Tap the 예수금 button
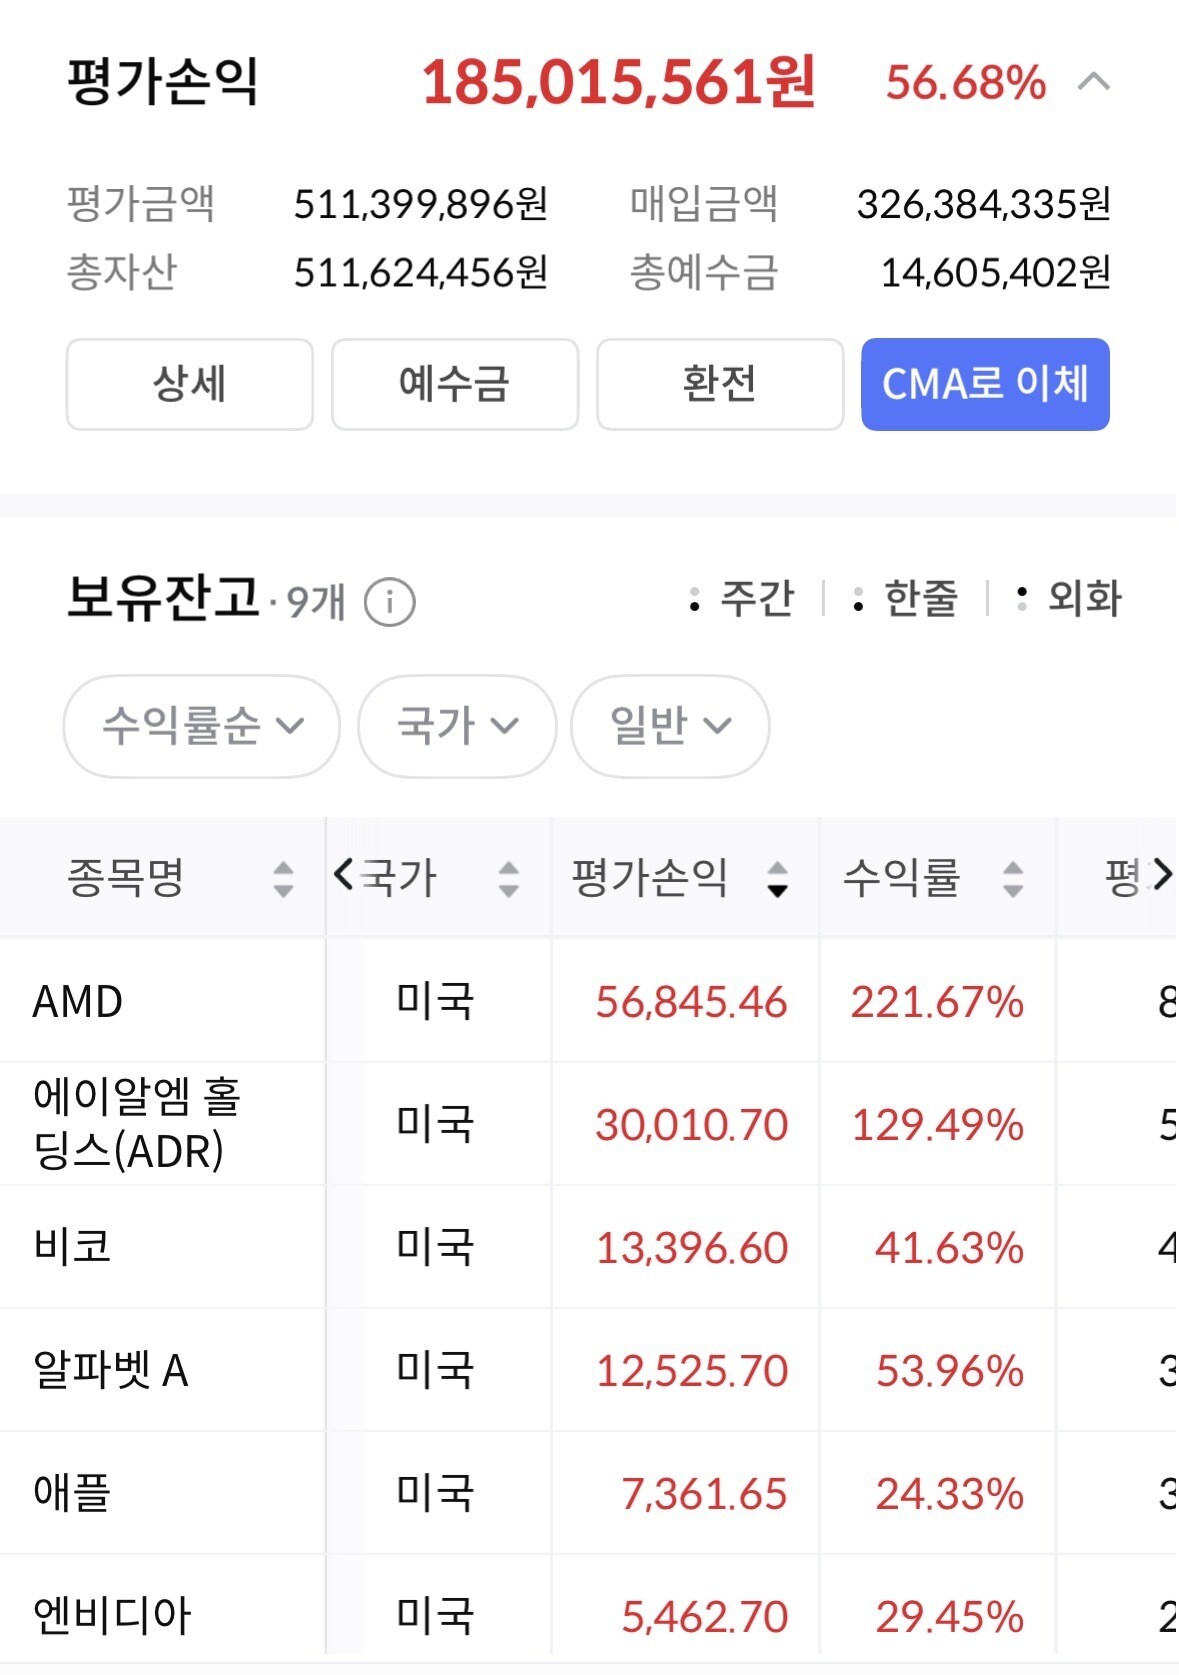 point(455,385)
